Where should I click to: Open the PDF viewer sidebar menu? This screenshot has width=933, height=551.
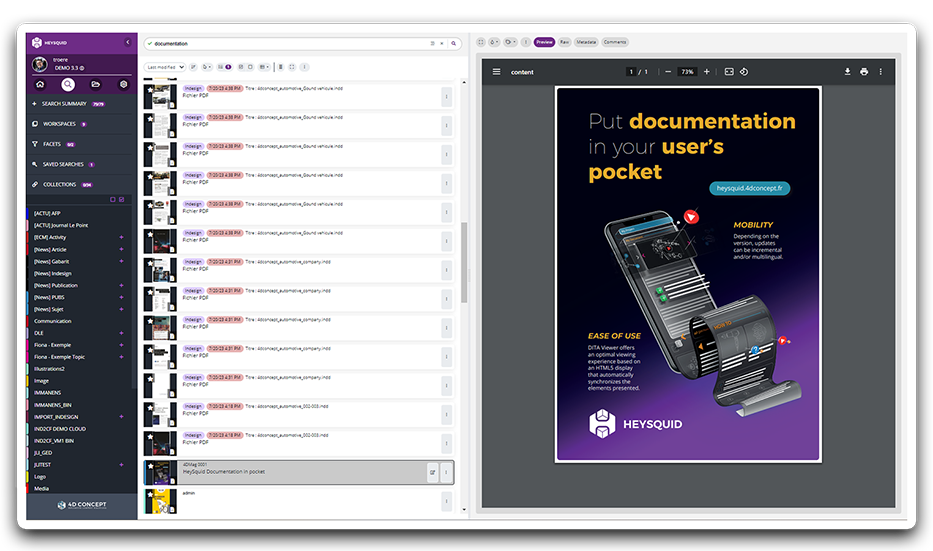tap(496, 72)
